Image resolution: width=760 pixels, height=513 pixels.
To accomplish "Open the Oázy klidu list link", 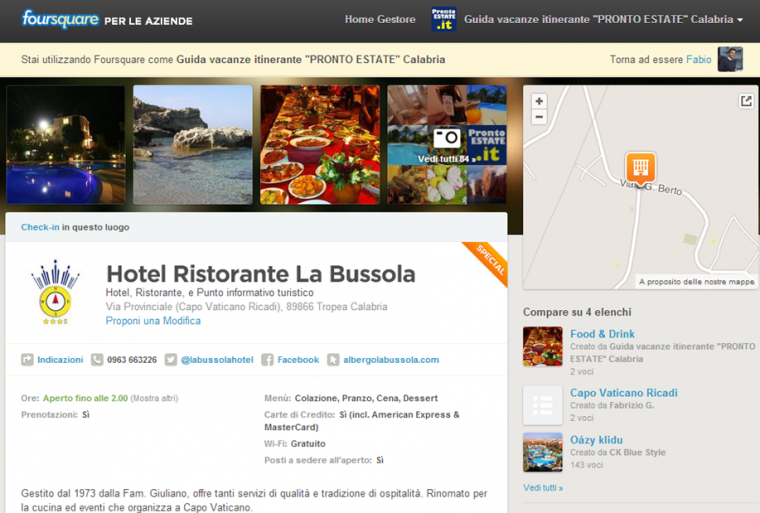I will pyautogui.click(x=596, y=440).
